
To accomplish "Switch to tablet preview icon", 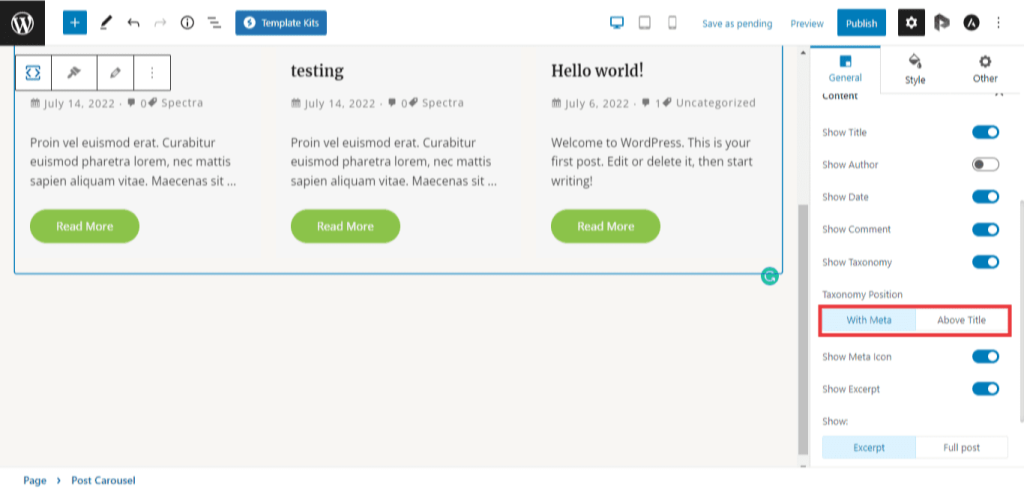I will click(645, 22).
